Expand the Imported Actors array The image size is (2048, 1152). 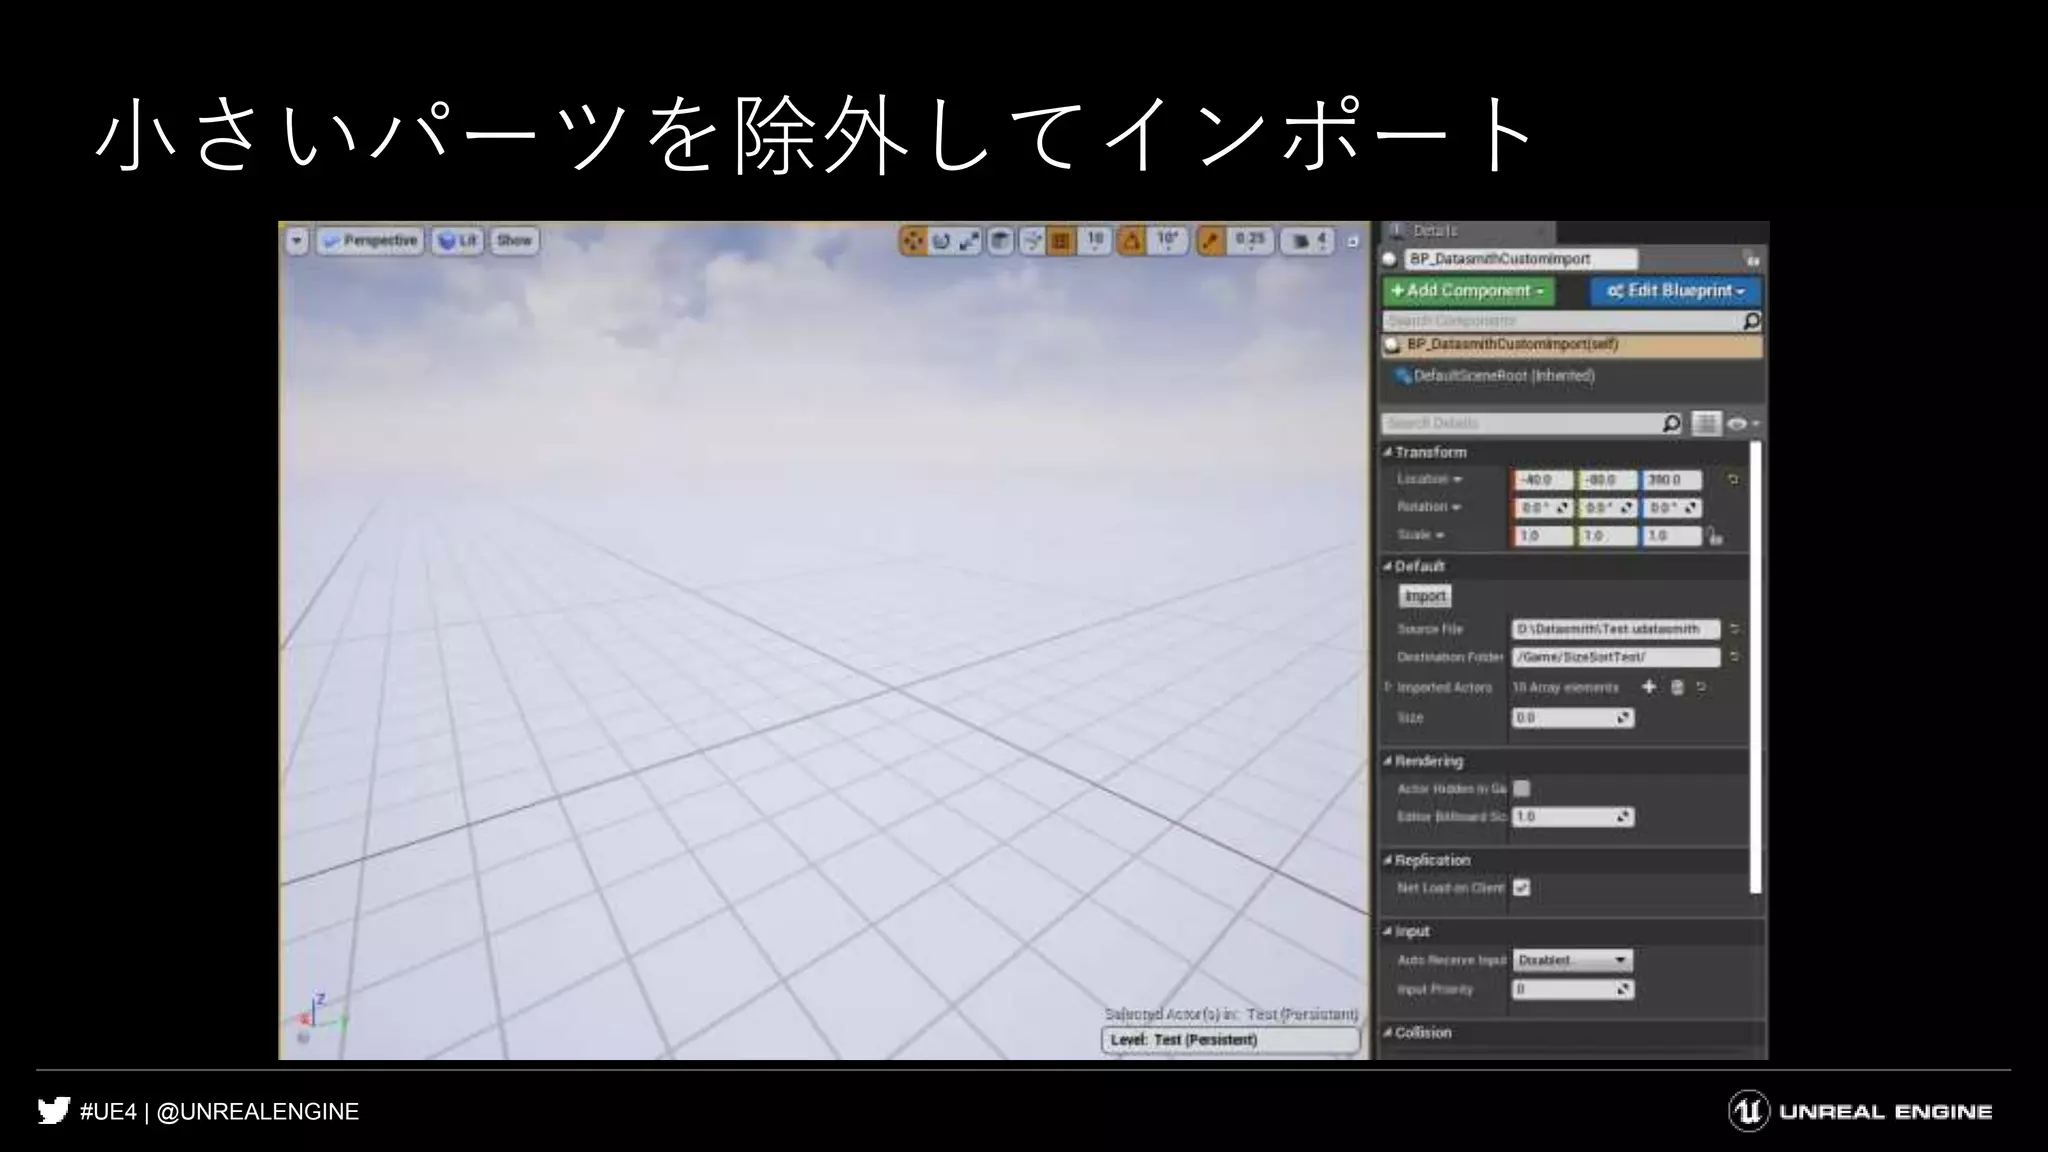(1388, 687)
